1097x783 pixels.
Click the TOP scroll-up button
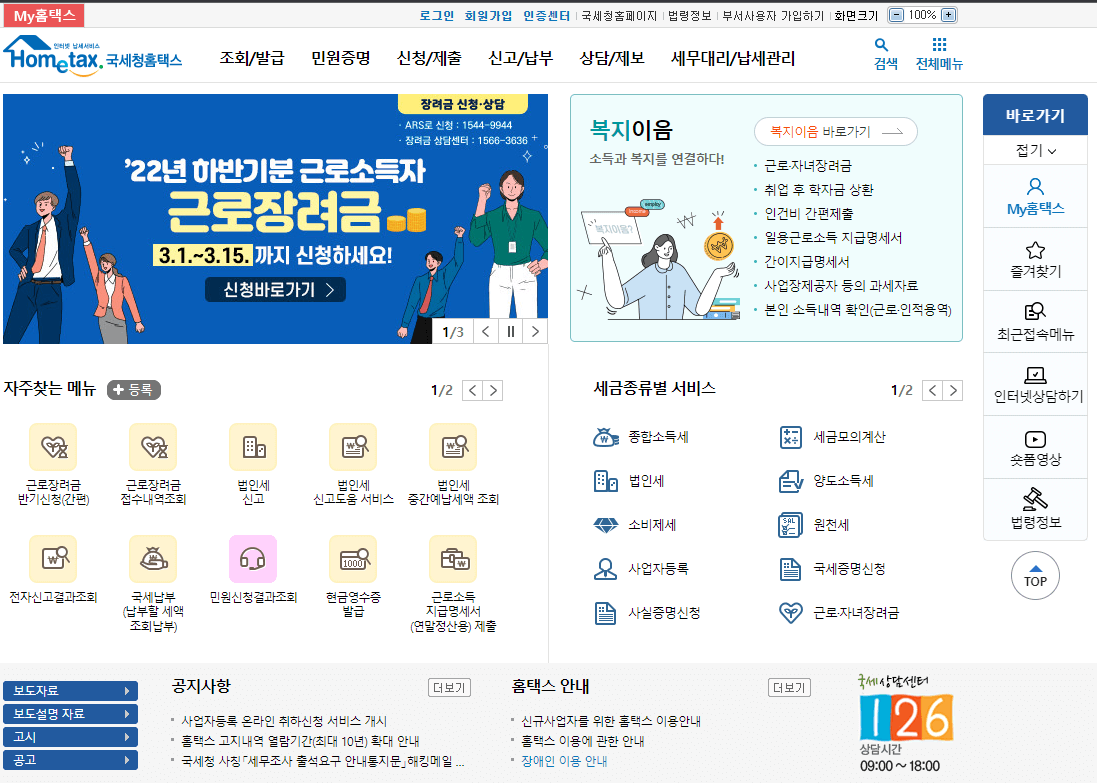point(1035,576)
